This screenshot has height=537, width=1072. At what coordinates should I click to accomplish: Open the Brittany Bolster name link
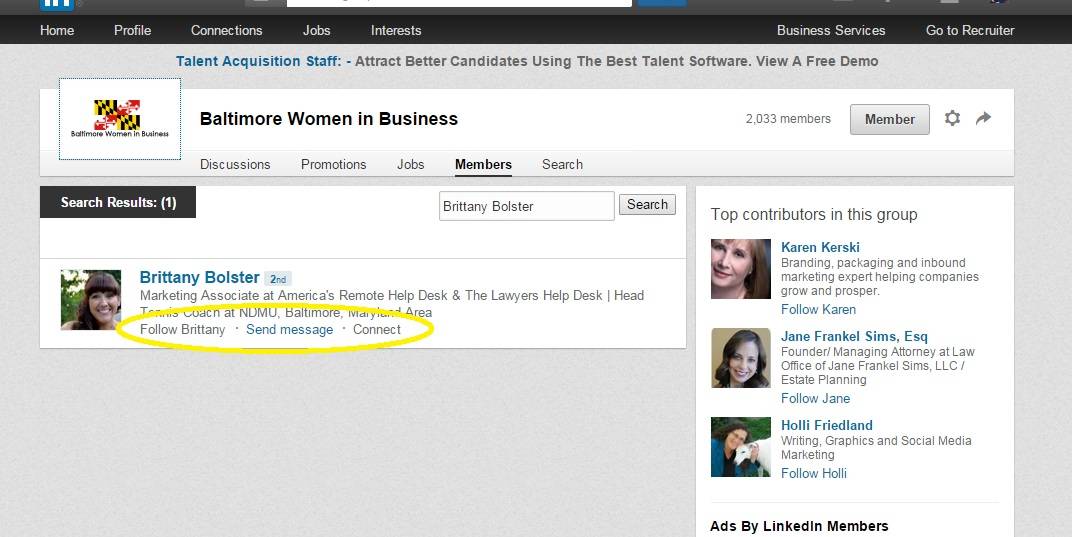click(x=200, y=277)
